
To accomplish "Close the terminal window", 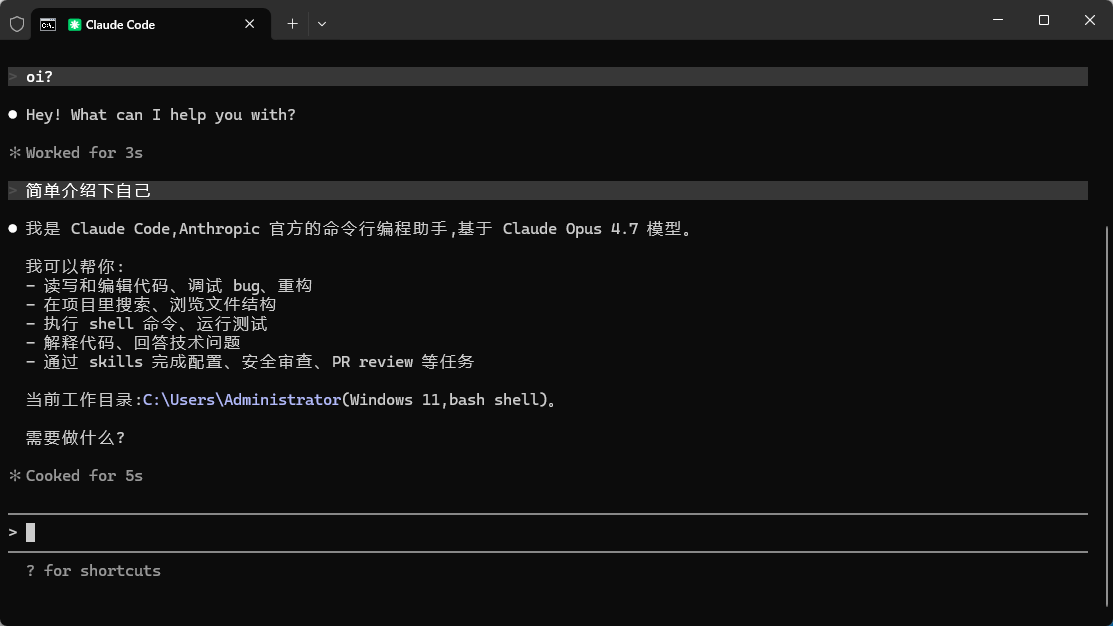I will point(1090,20).
